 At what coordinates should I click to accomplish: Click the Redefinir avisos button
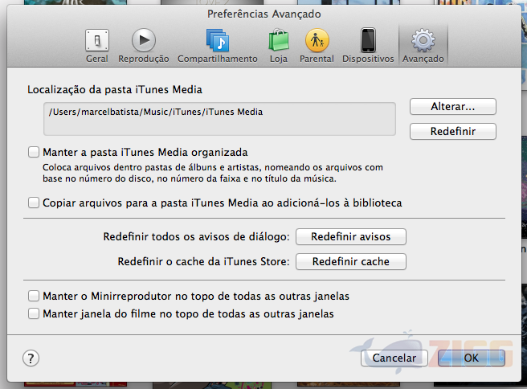(351, 237)
